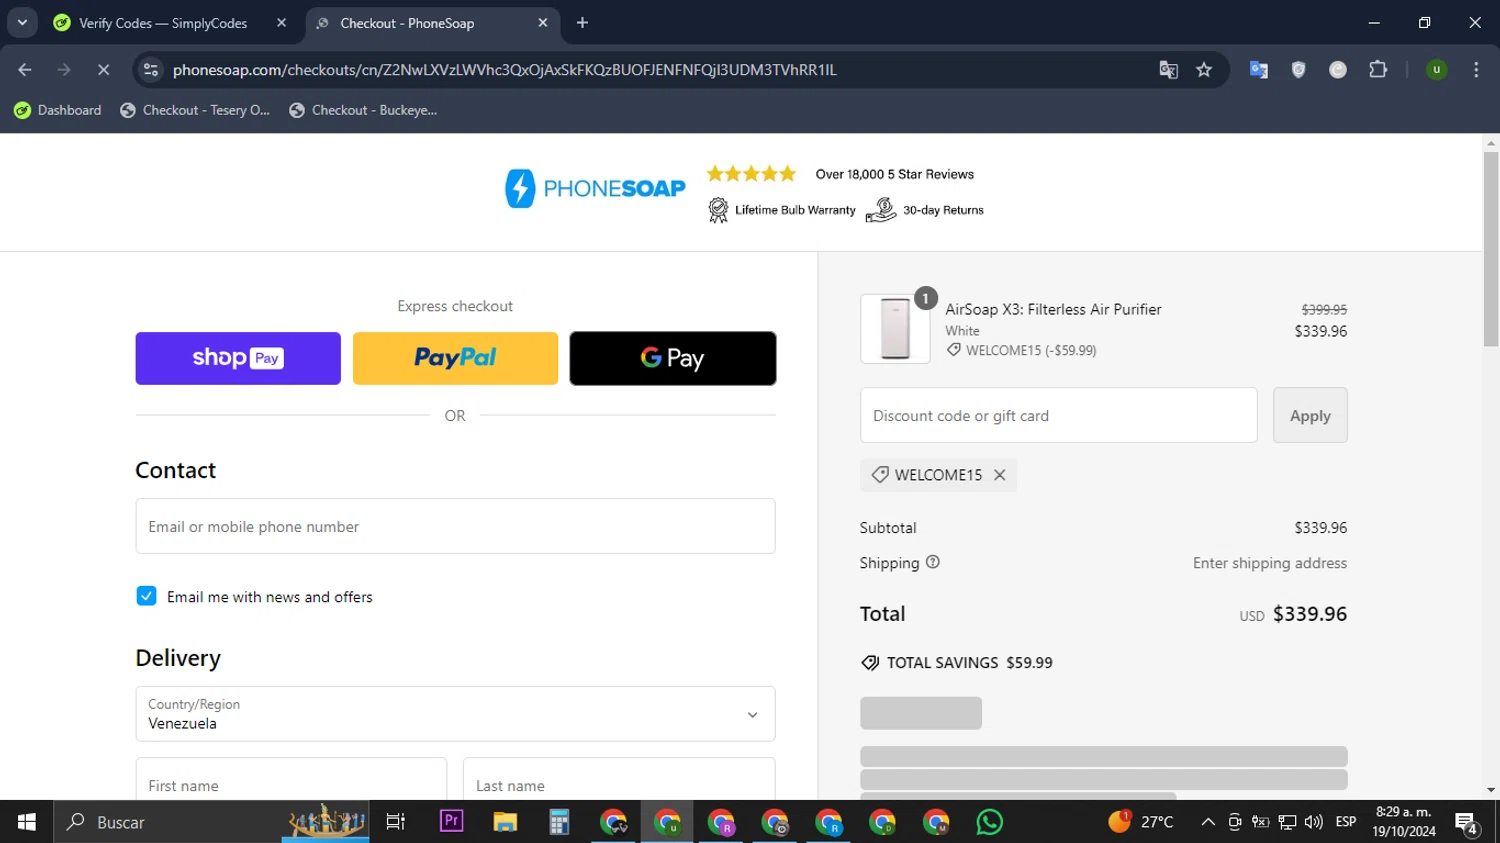Open Adobe Premiere Pro from the taskbar
This screenshot has height=843, width=1500.
coord(451,822)
